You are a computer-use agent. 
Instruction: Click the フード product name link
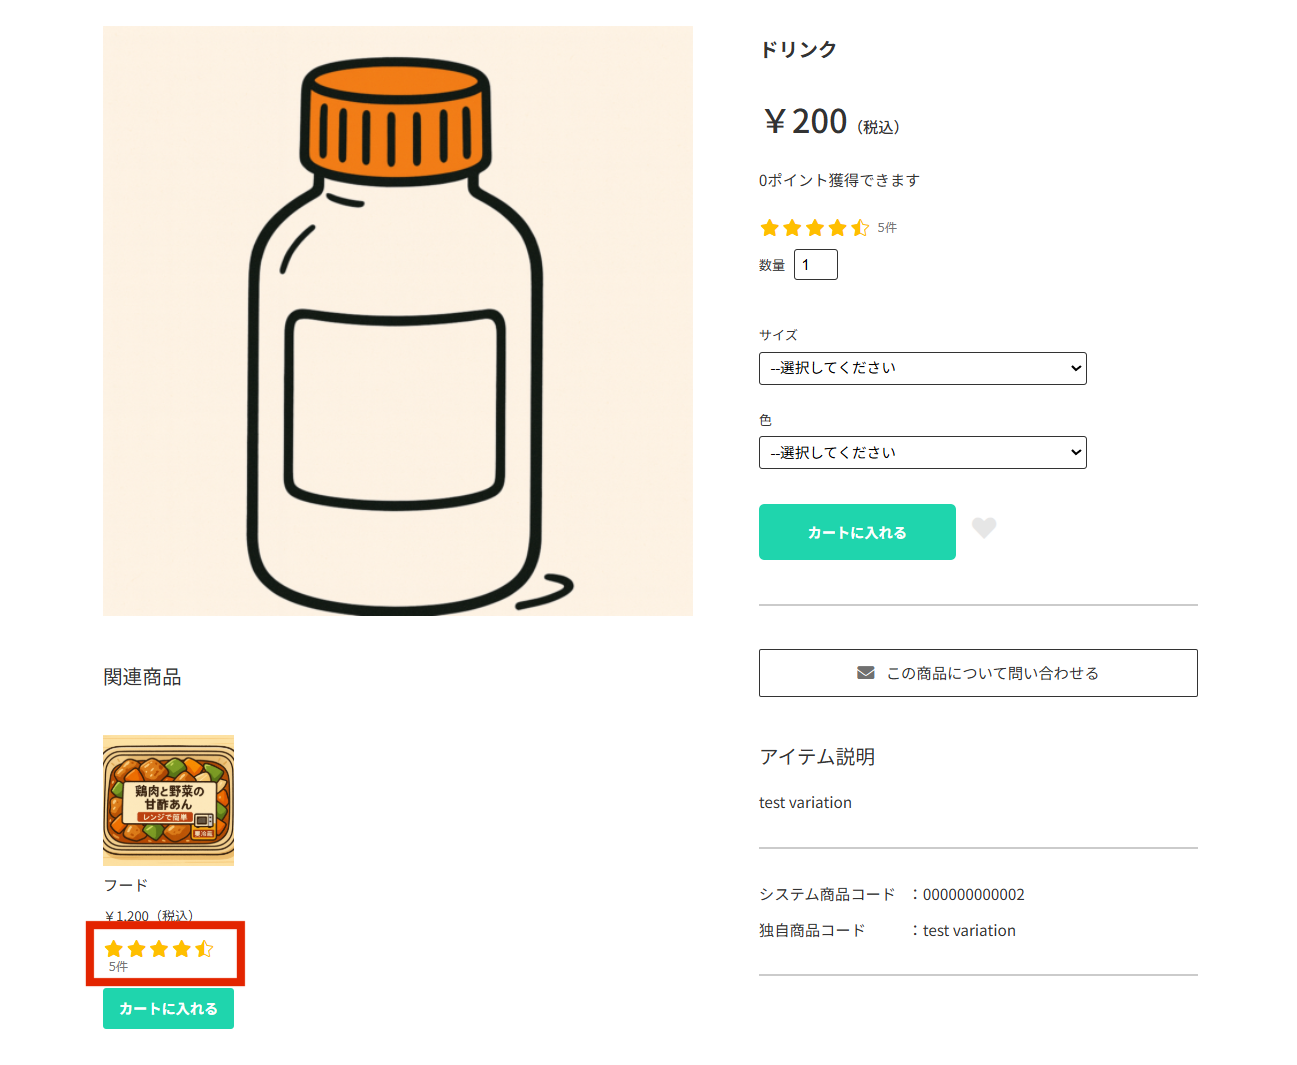[x=126, y=885]
